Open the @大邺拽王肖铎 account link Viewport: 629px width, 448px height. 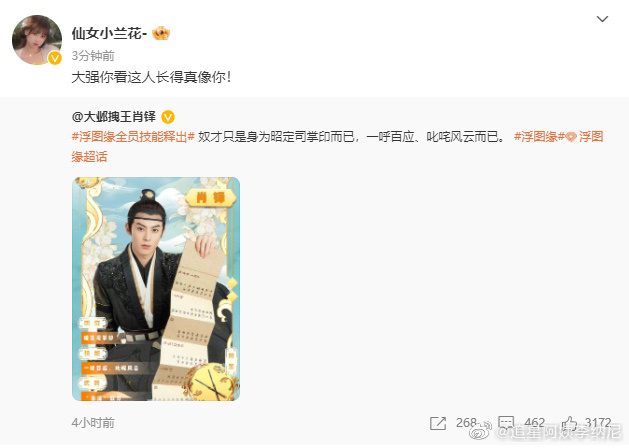(x=114, y=117)
